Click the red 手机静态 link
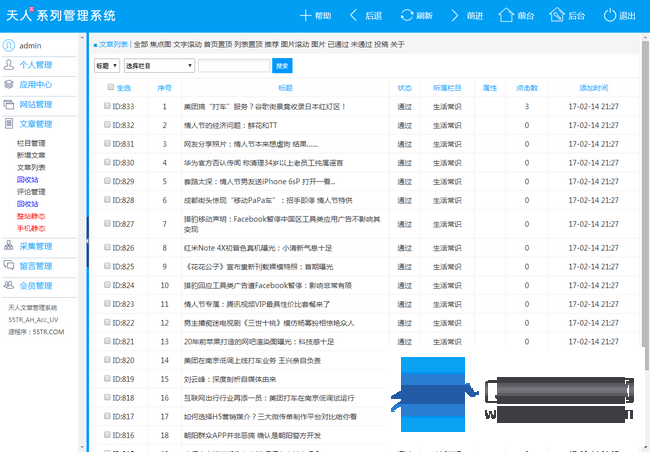 tap(31, 228)
